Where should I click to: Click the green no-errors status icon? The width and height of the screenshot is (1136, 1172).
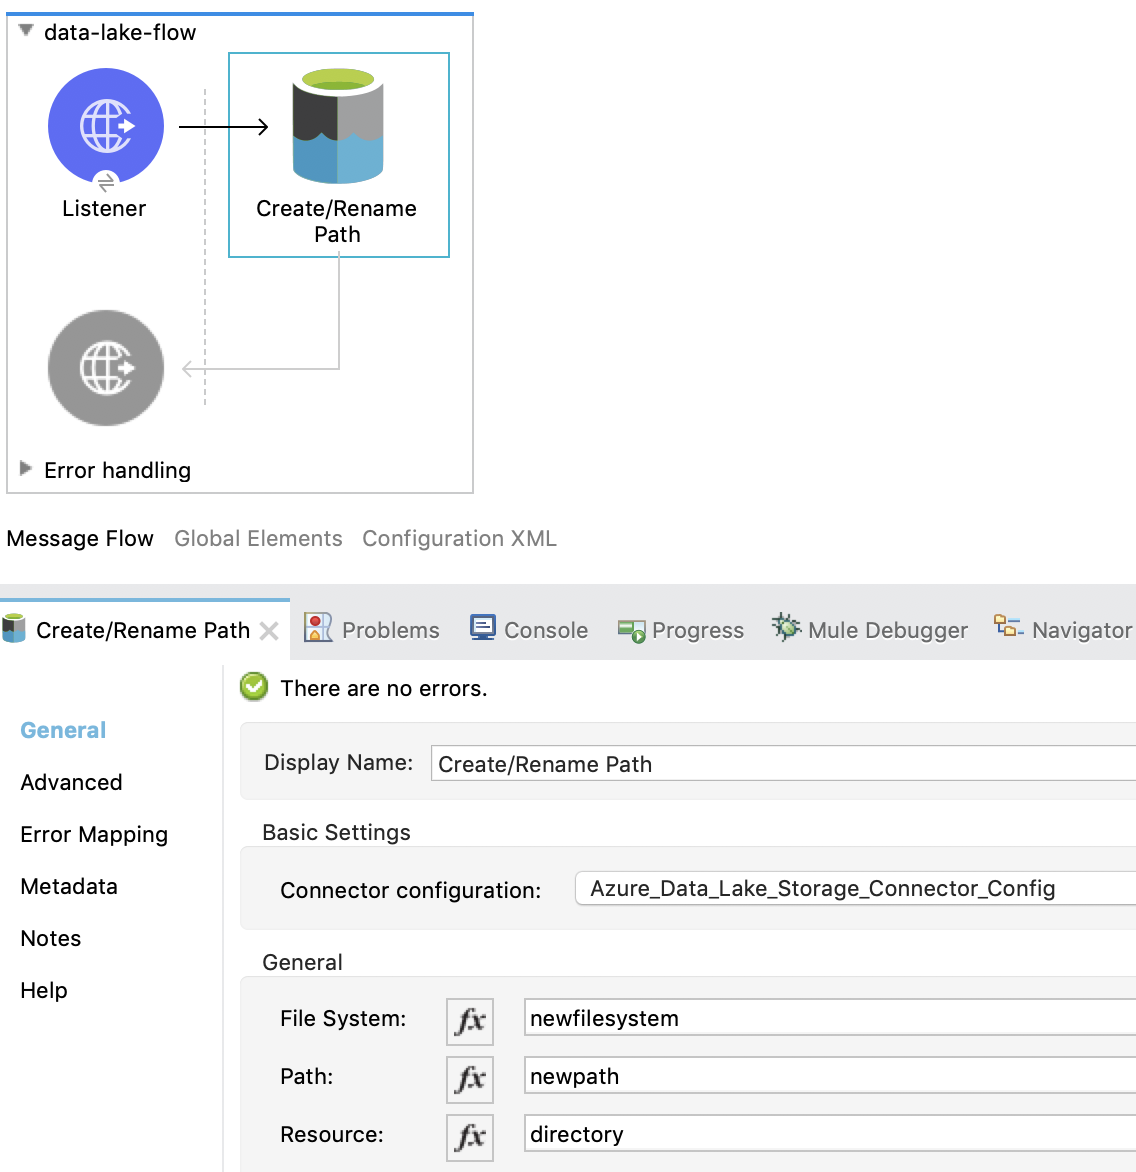pos(254,687)
